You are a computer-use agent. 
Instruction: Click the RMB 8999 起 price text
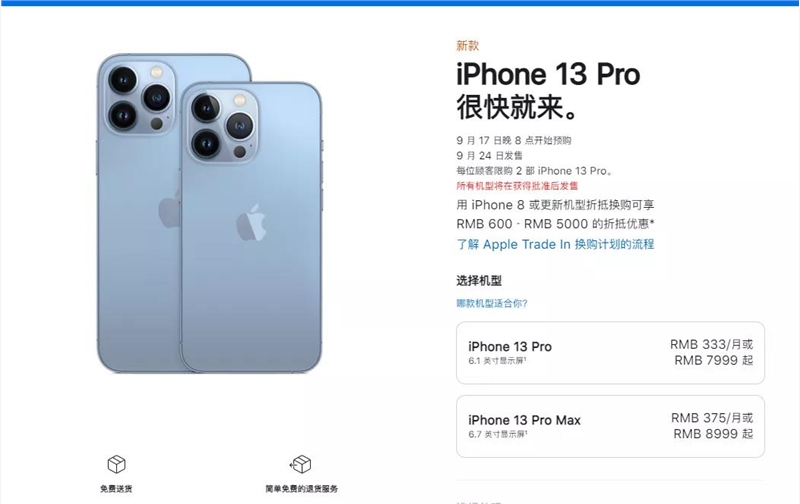pos(713,434)
